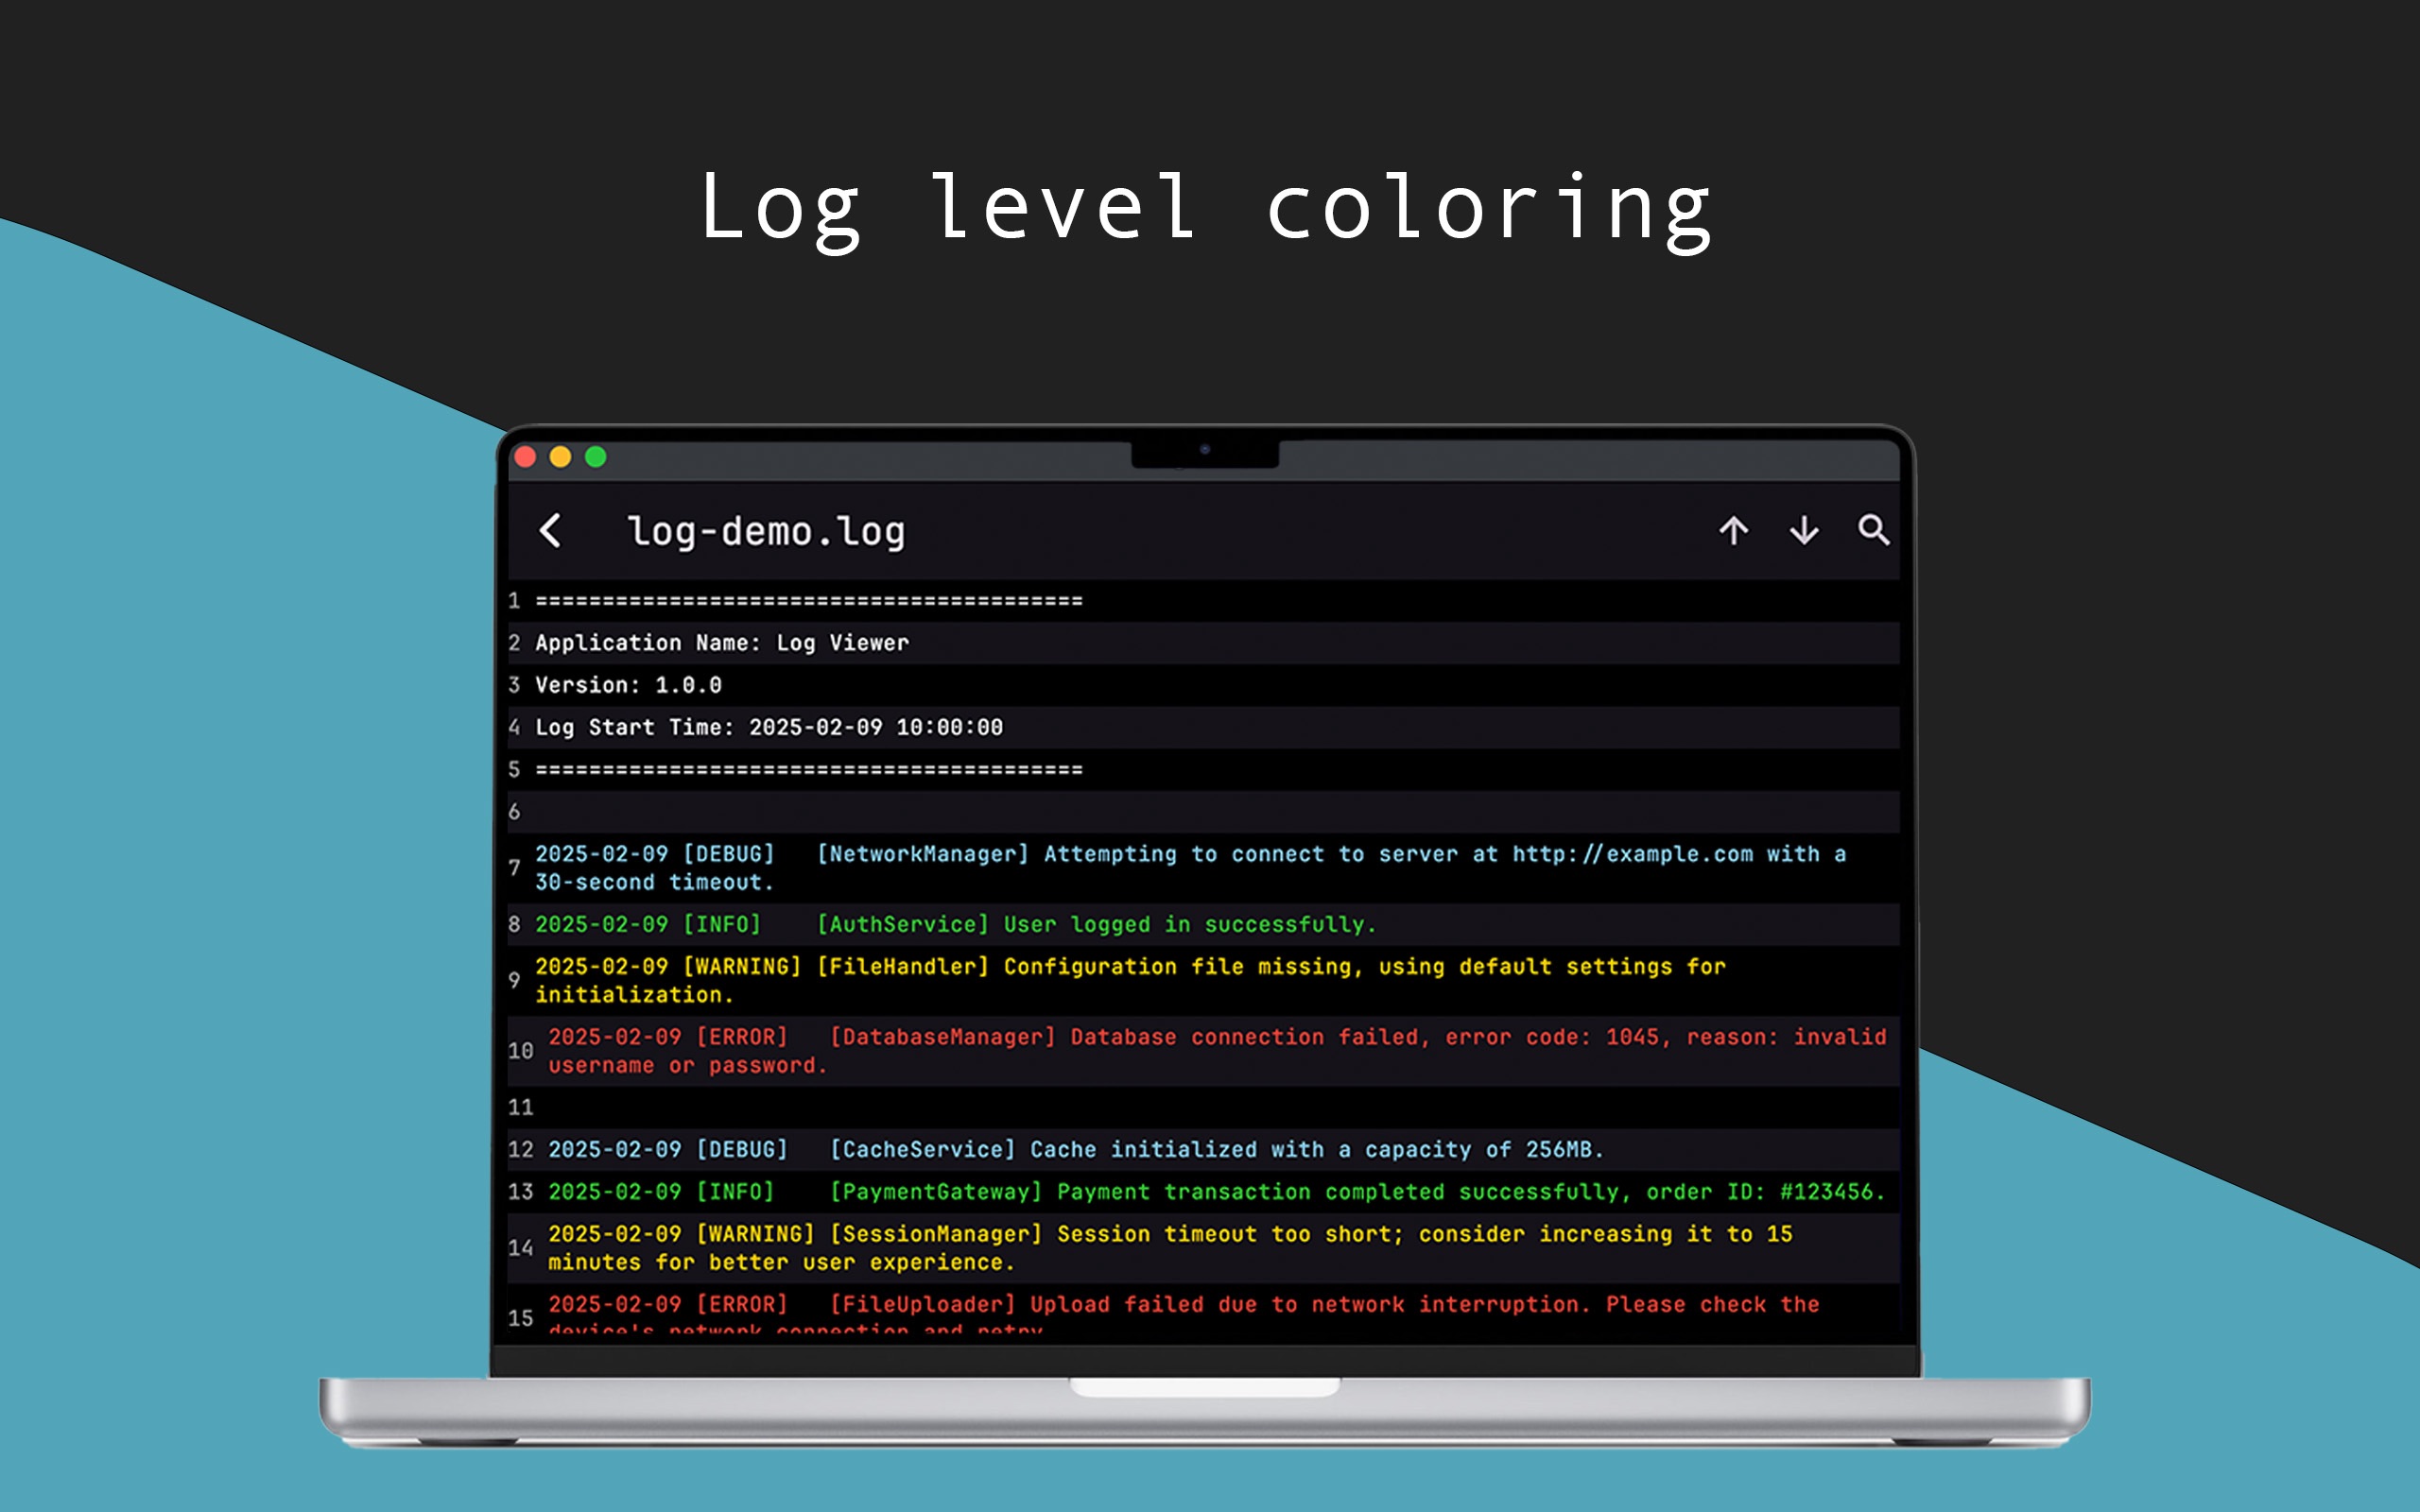Open search with the magnifier icon
This screenshot has width=2420, height=1512.
(x=1874, y=530)
